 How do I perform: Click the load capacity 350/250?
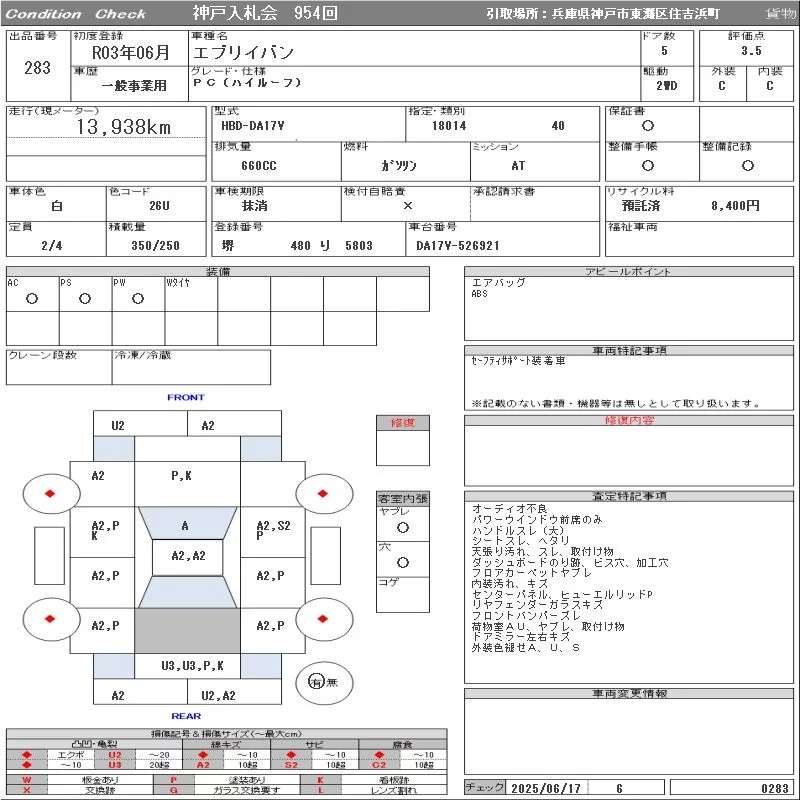(x=156, y=245)
